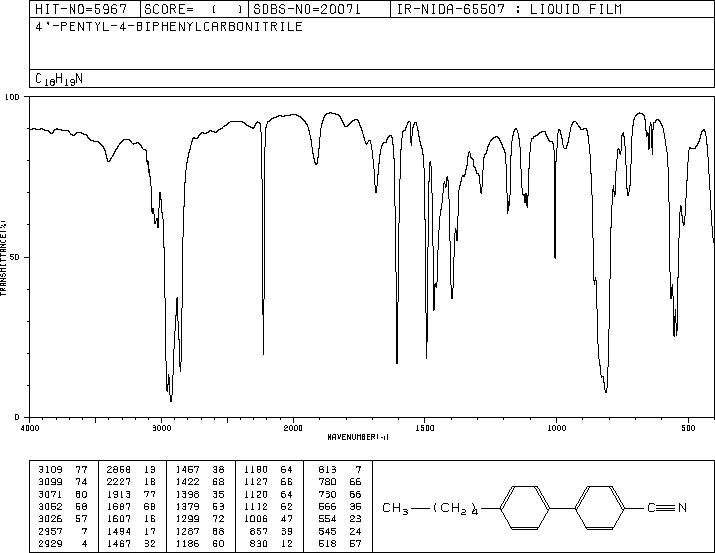715x553 pixels.
Task: Select the IR-NIDA-65507 : LIQUID FILM label
Action: 509,9
